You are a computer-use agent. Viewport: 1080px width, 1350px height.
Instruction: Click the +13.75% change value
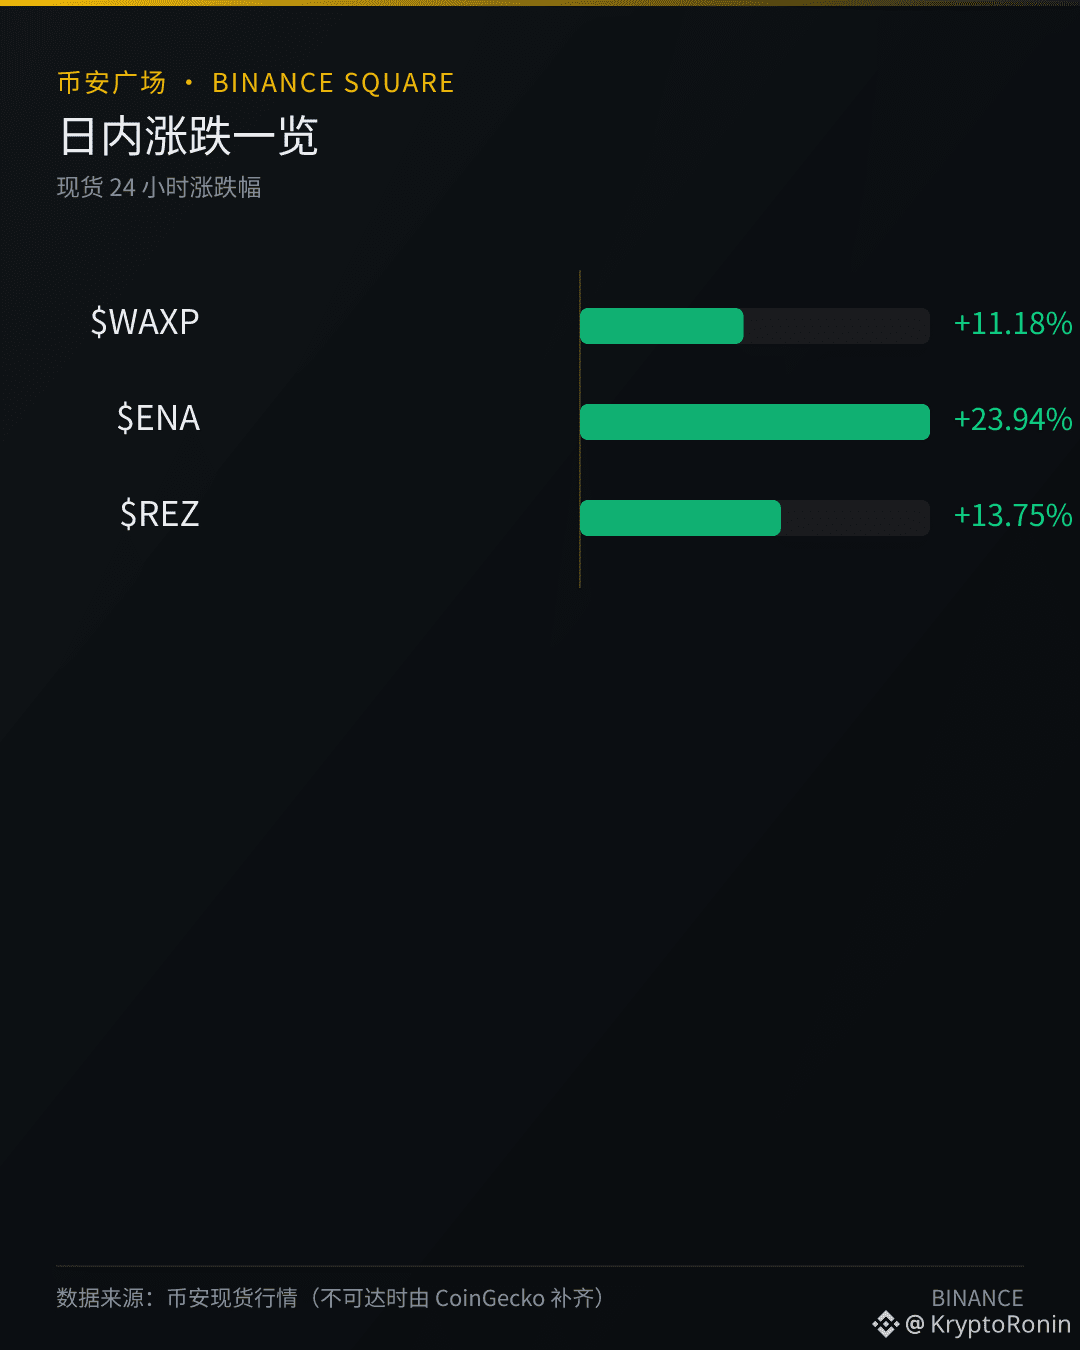pos(1013,515)
